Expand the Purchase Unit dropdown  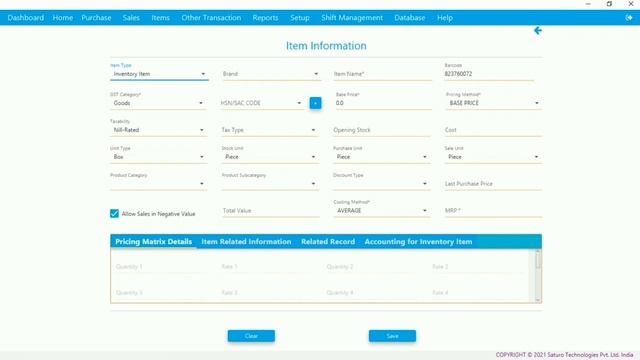coord(381,157)
